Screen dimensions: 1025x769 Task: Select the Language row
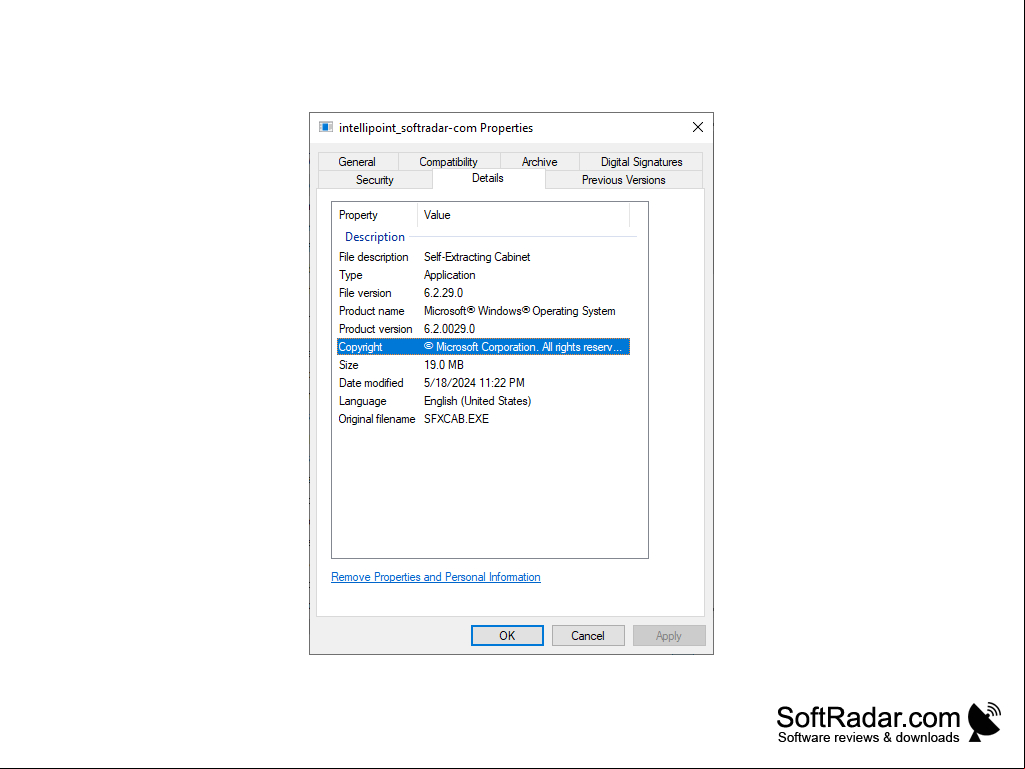point(483,401)
